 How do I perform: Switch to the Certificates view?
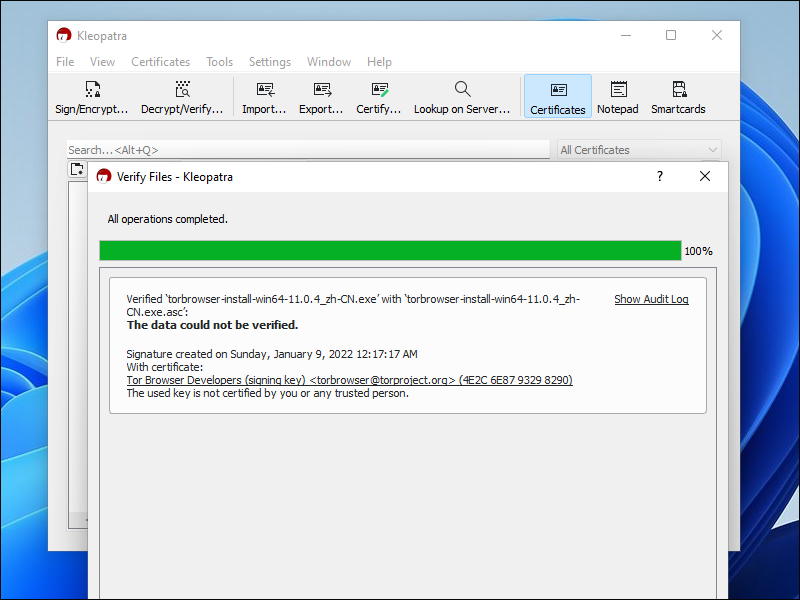coord(558,97)
